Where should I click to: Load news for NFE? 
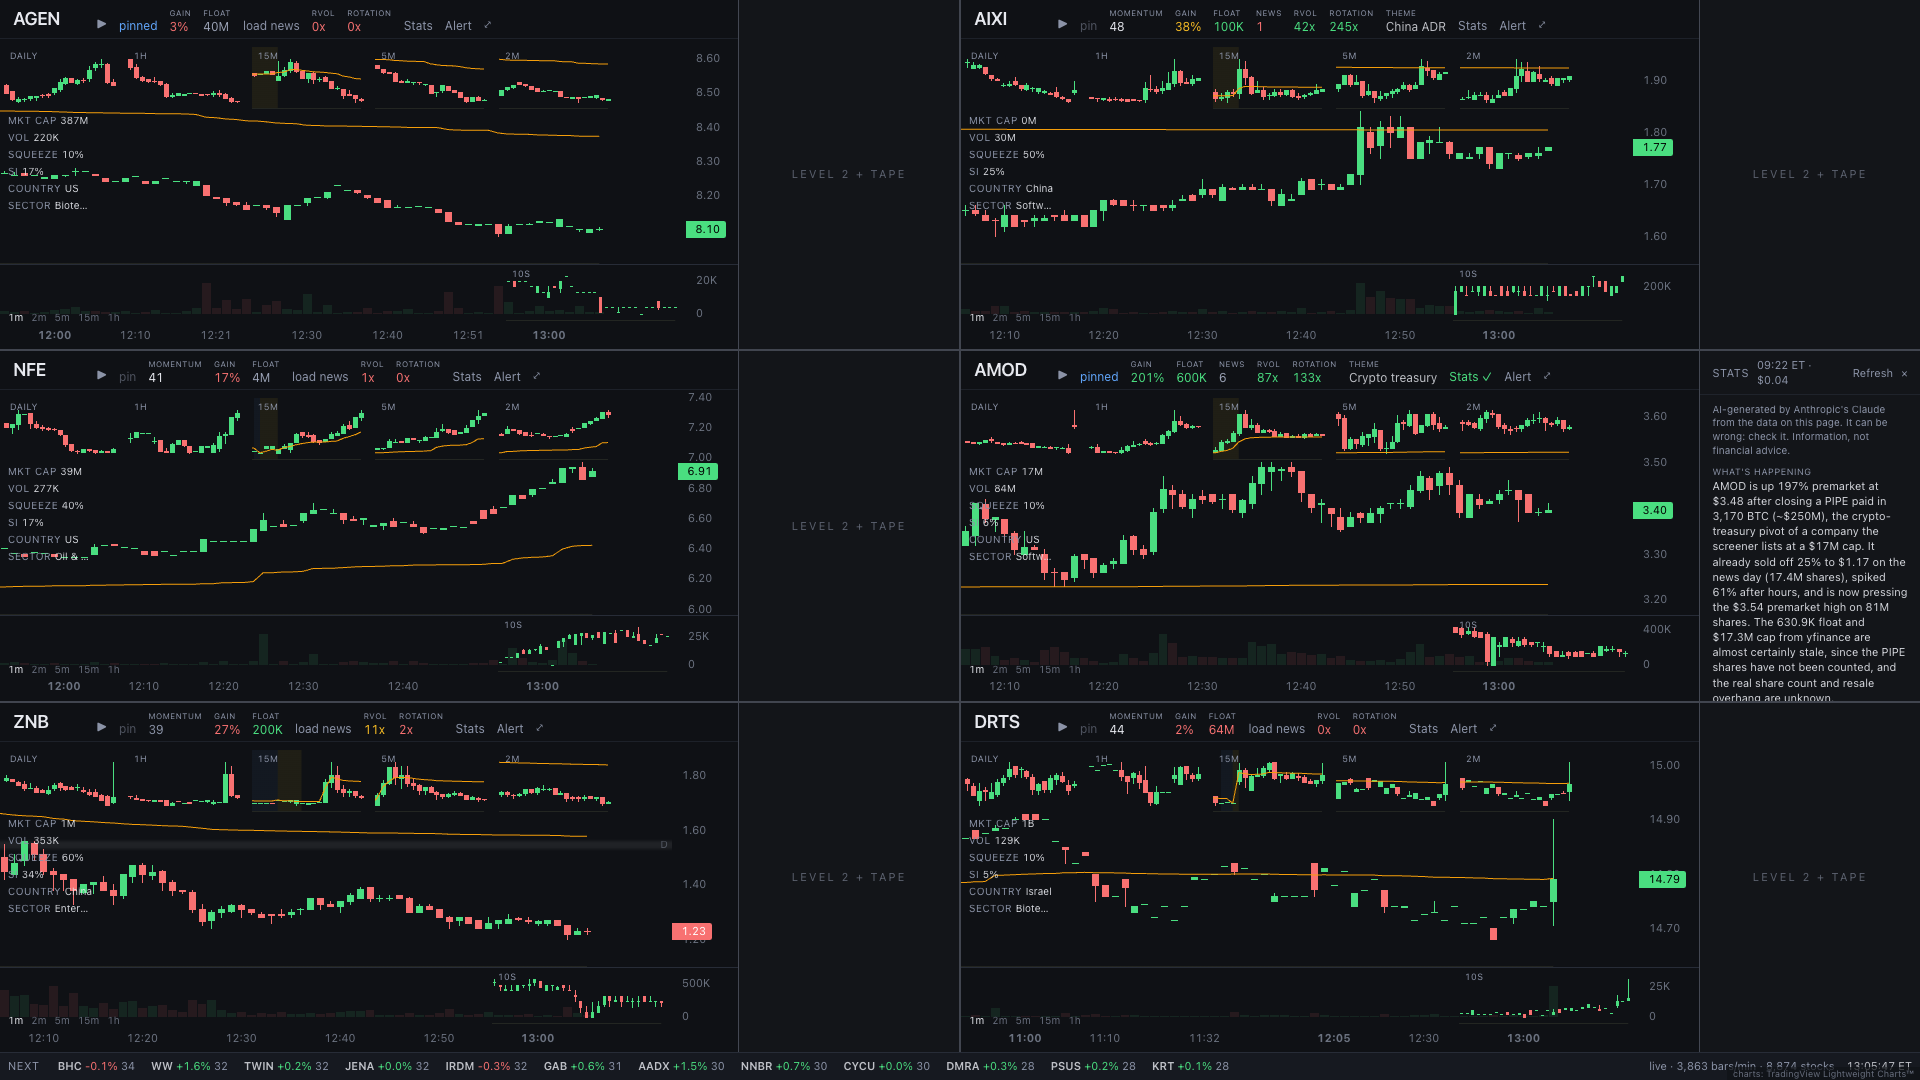(320, 377)
